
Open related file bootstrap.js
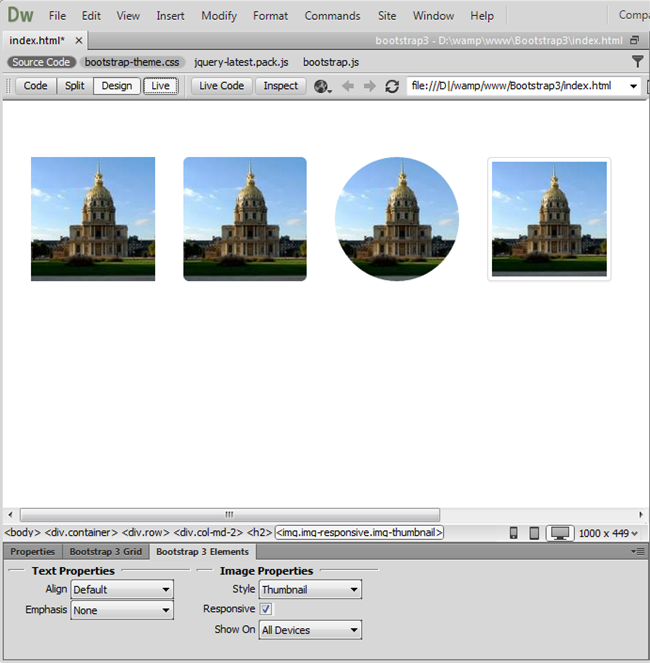[x=331, y=62]
